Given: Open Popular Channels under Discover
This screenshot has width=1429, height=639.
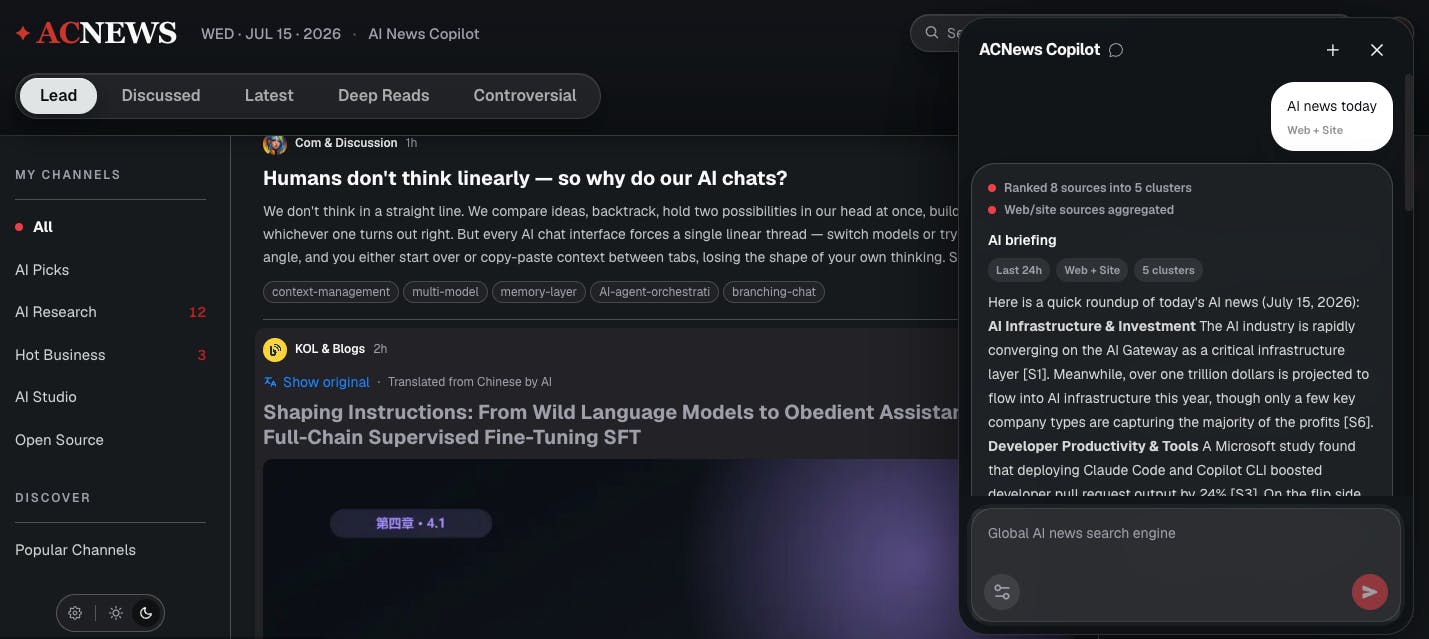Looking at the screenshot, I should coord(75,550).
